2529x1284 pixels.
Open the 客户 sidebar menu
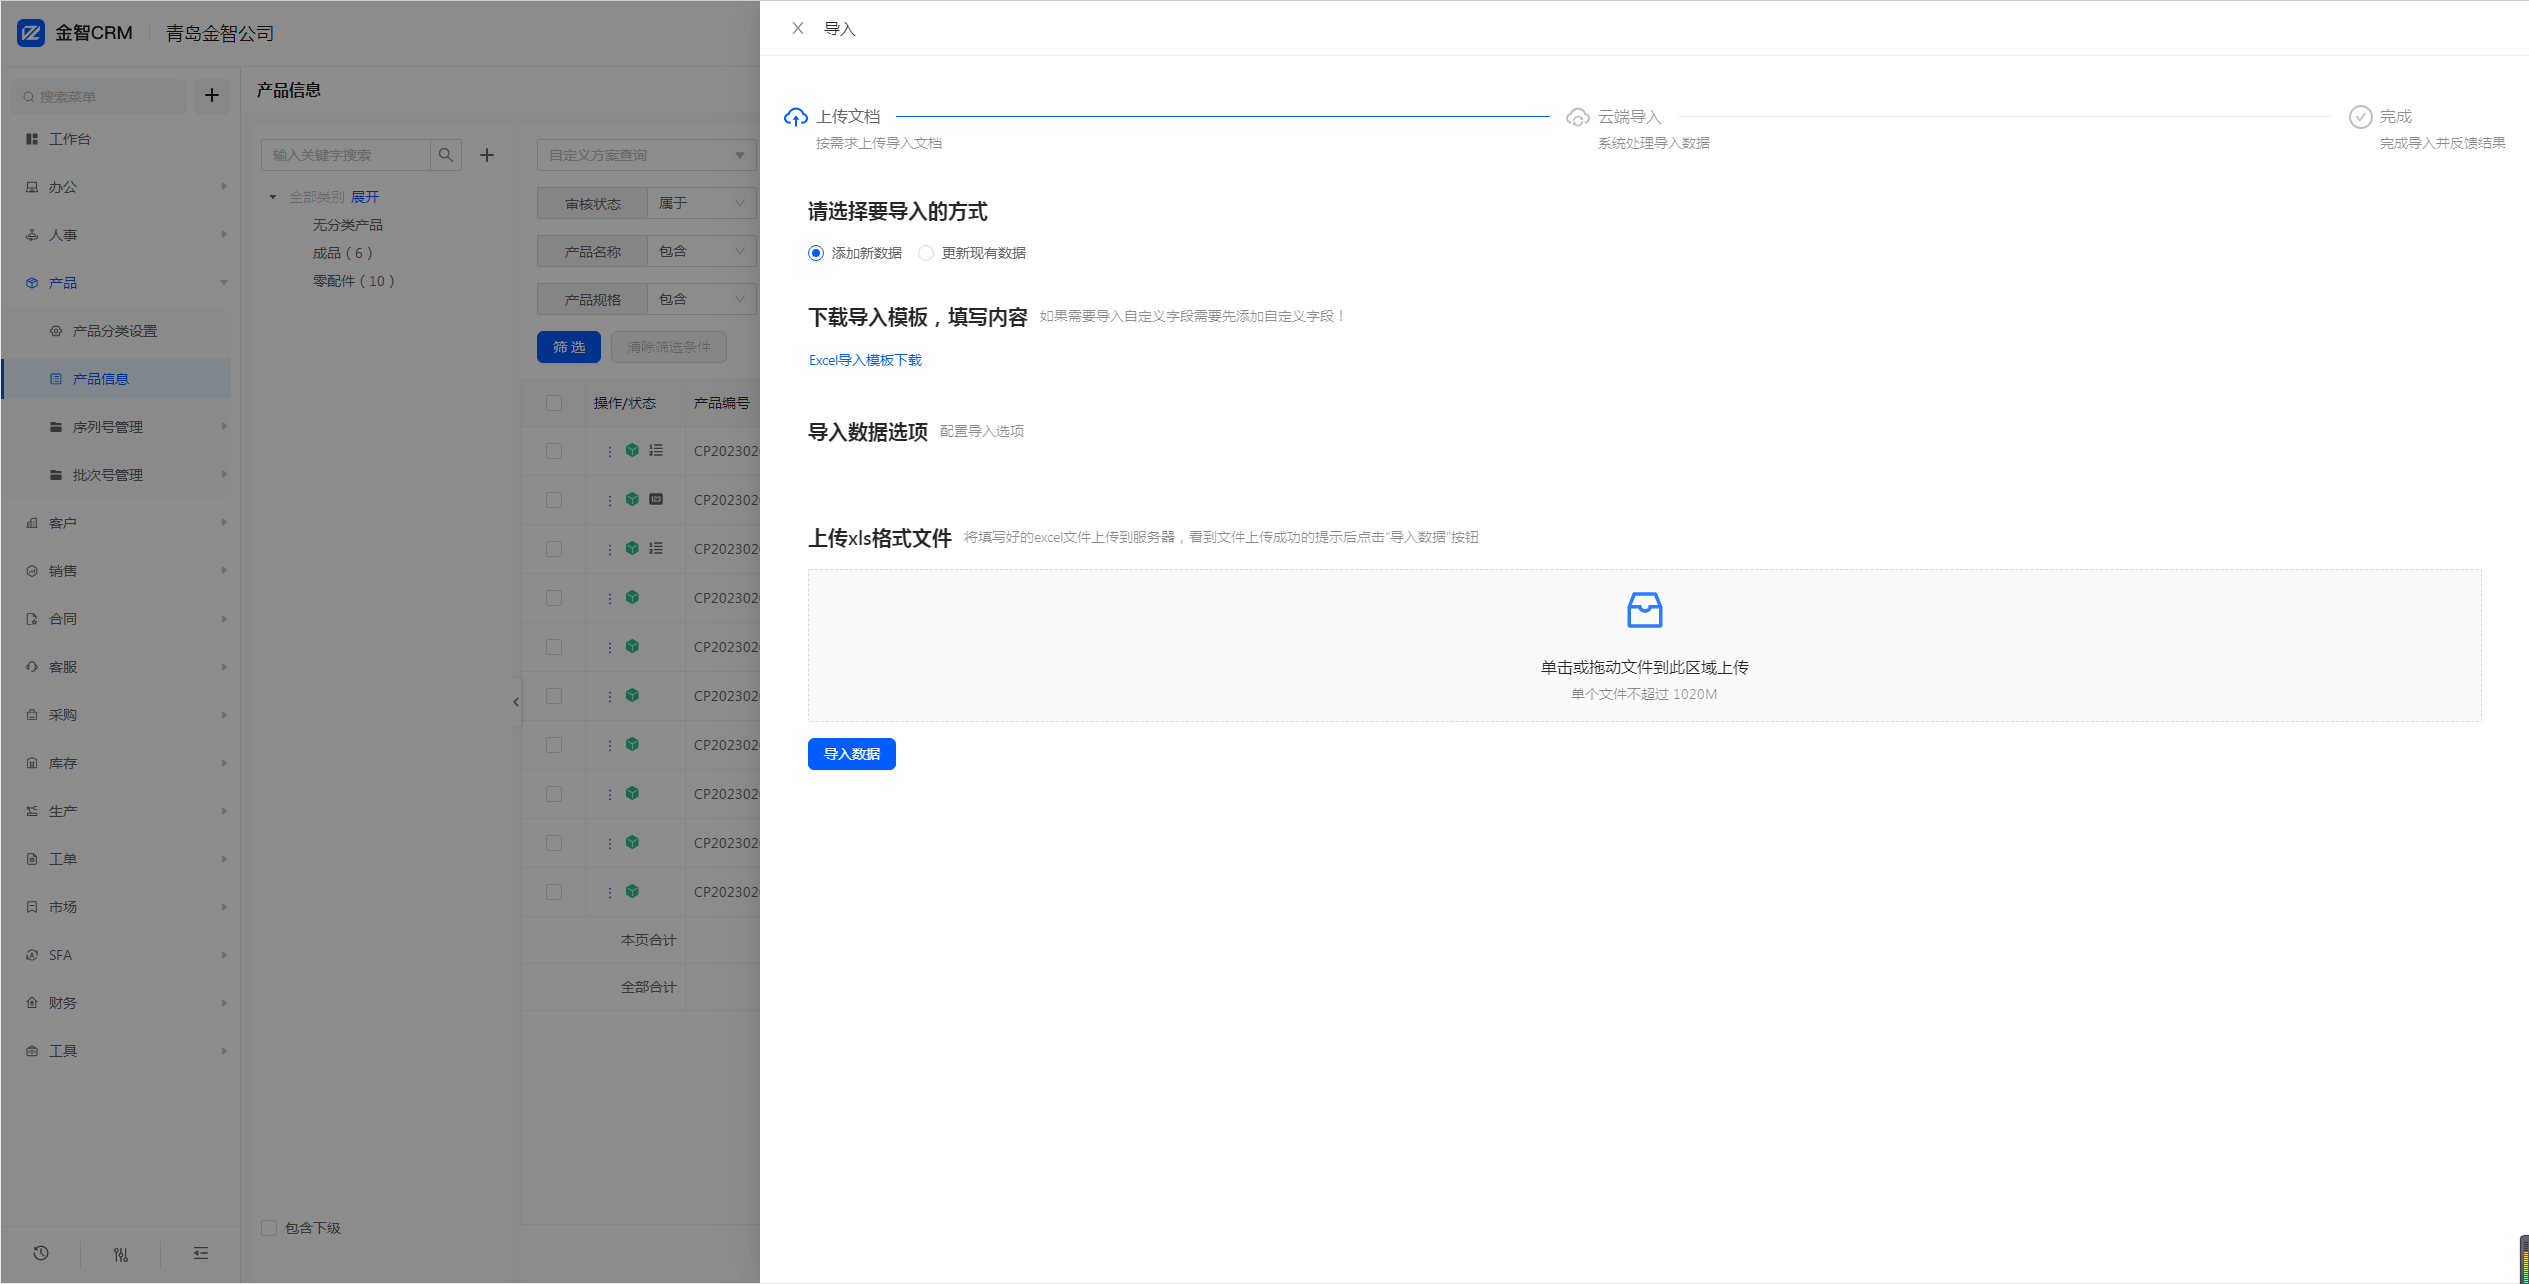point(63,523)
